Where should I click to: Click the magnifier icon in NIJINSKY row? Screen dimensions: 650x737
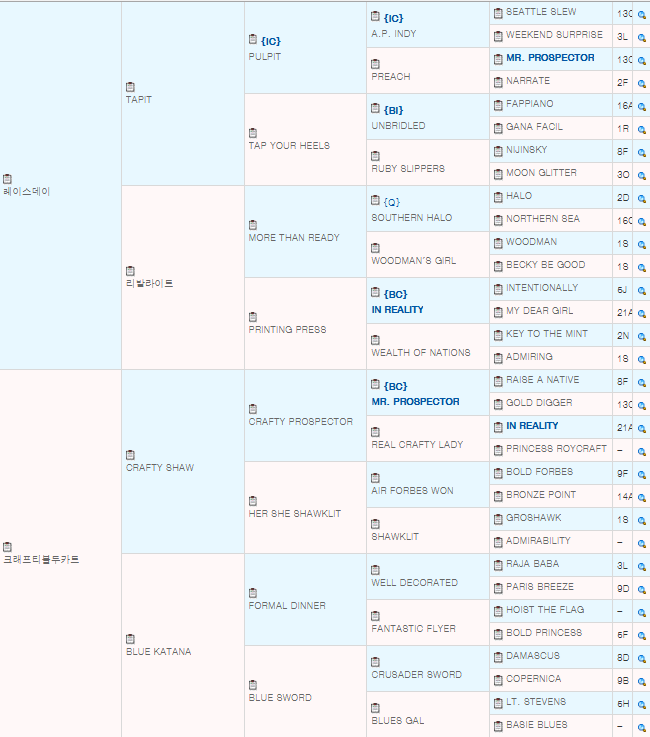click(x=641, y=151)
